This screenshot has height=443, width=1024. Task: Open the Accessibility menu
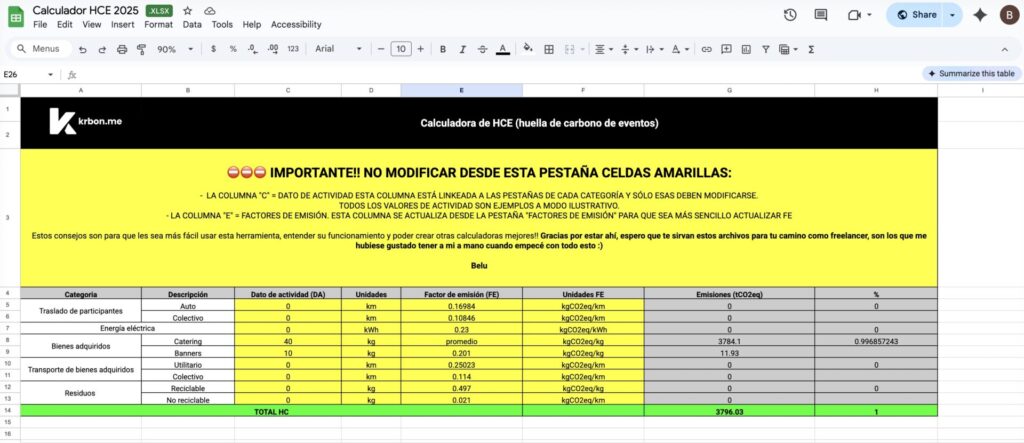[x=296, y=25]
